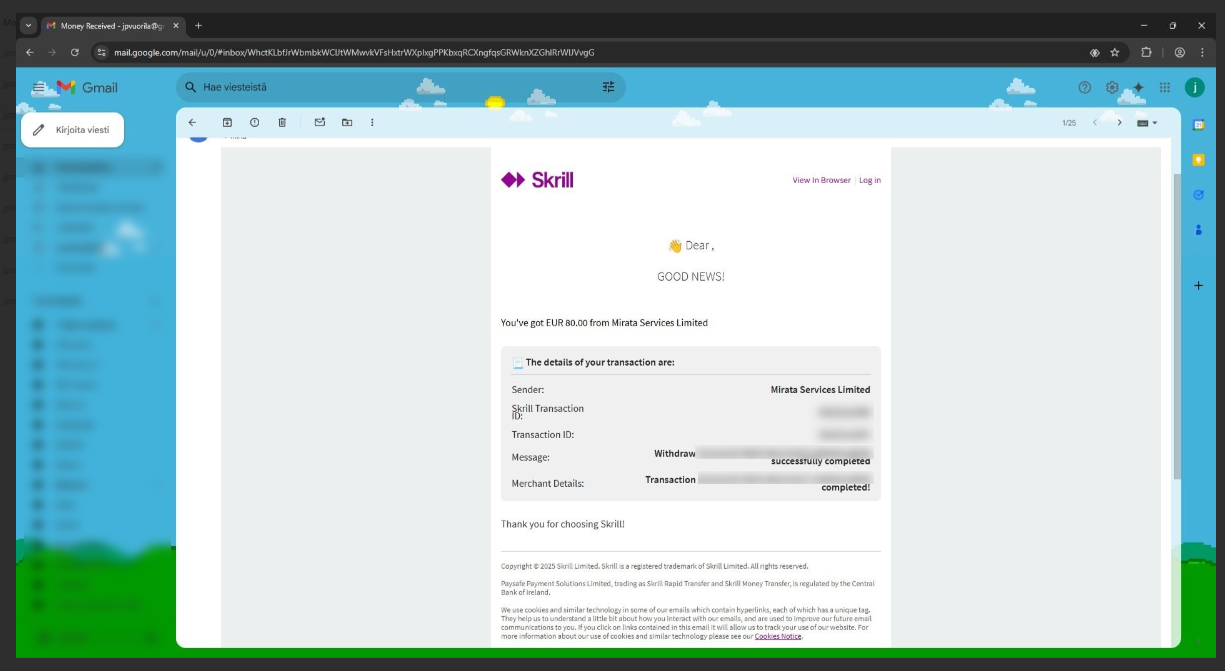Click the Log in link
The image size is (1225, 671).
coord(870,180)
